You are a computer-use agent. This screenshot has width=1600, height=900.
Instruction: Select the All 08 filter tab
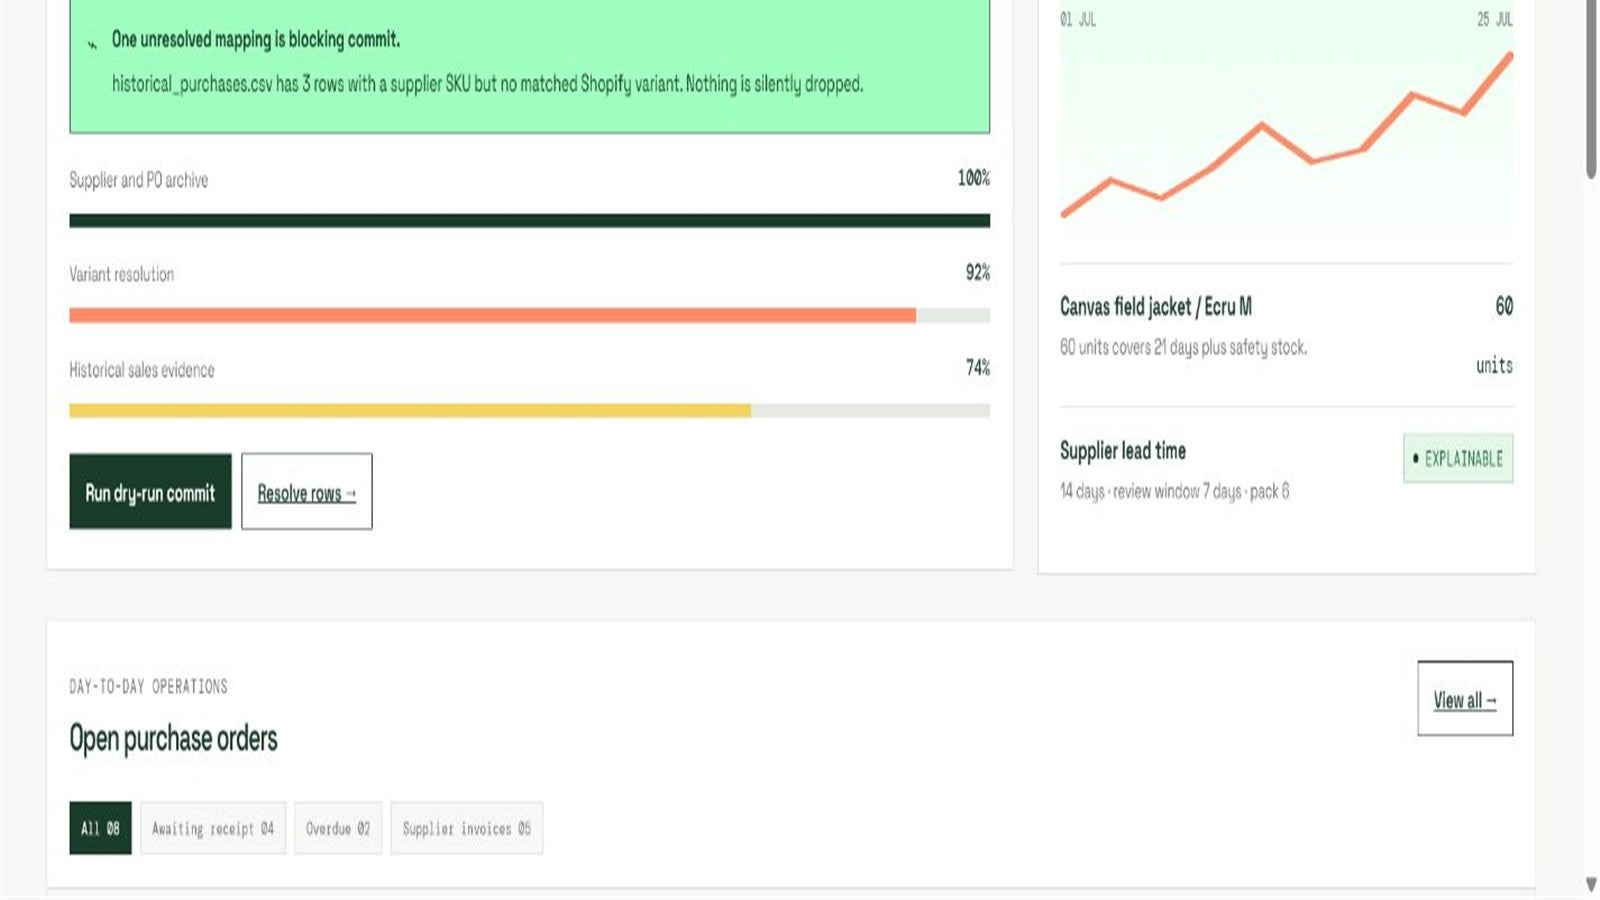pos(100,828)
